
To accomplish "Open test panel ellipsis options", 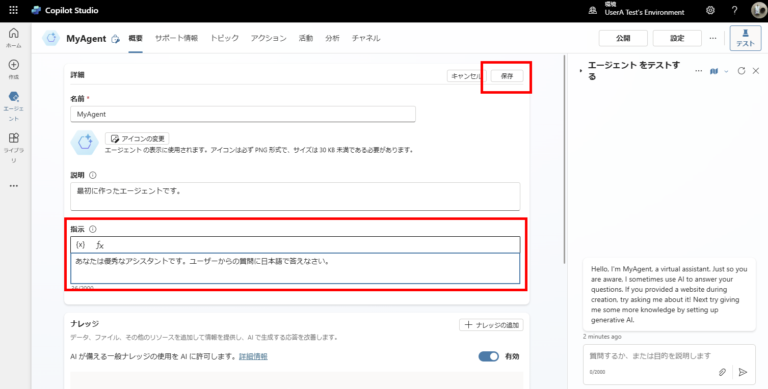I will (698, 71).
